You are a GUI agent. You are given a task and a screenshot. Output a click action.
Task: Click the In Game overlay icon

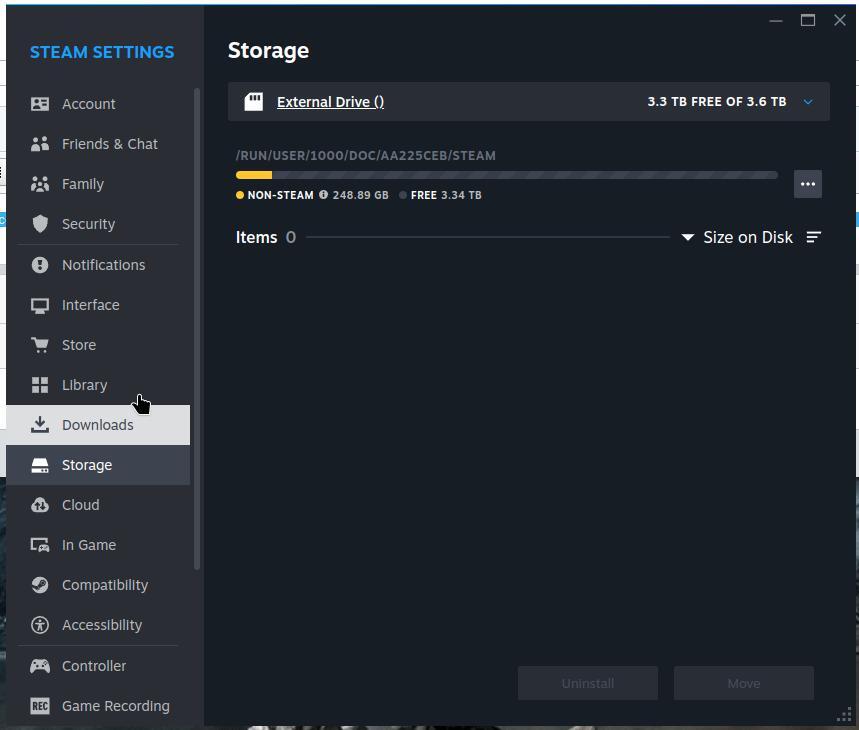tap(39, 545)
